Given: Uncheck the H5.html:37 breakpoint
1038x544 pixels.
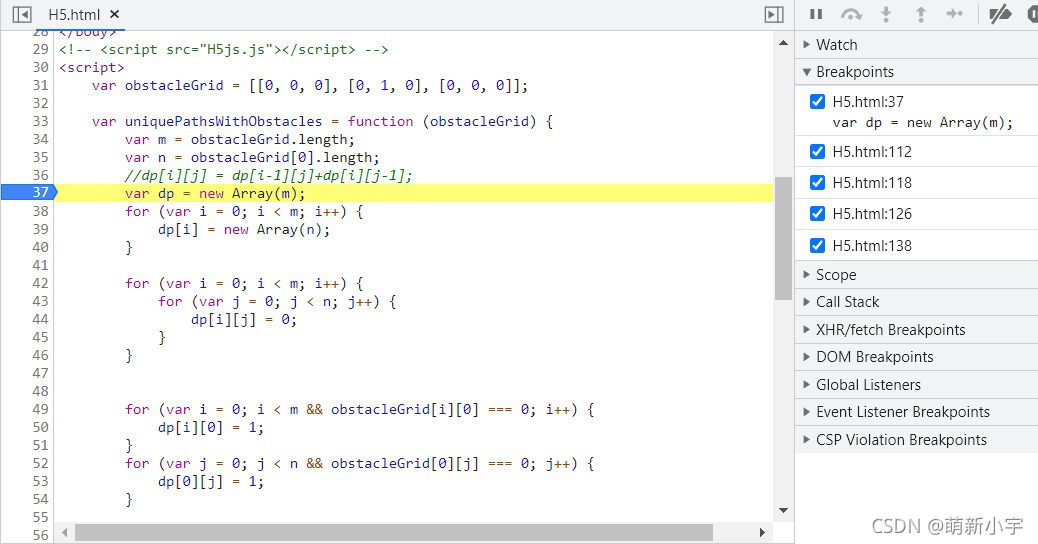Looking at the screenshot, I should [x=818, y=101].
